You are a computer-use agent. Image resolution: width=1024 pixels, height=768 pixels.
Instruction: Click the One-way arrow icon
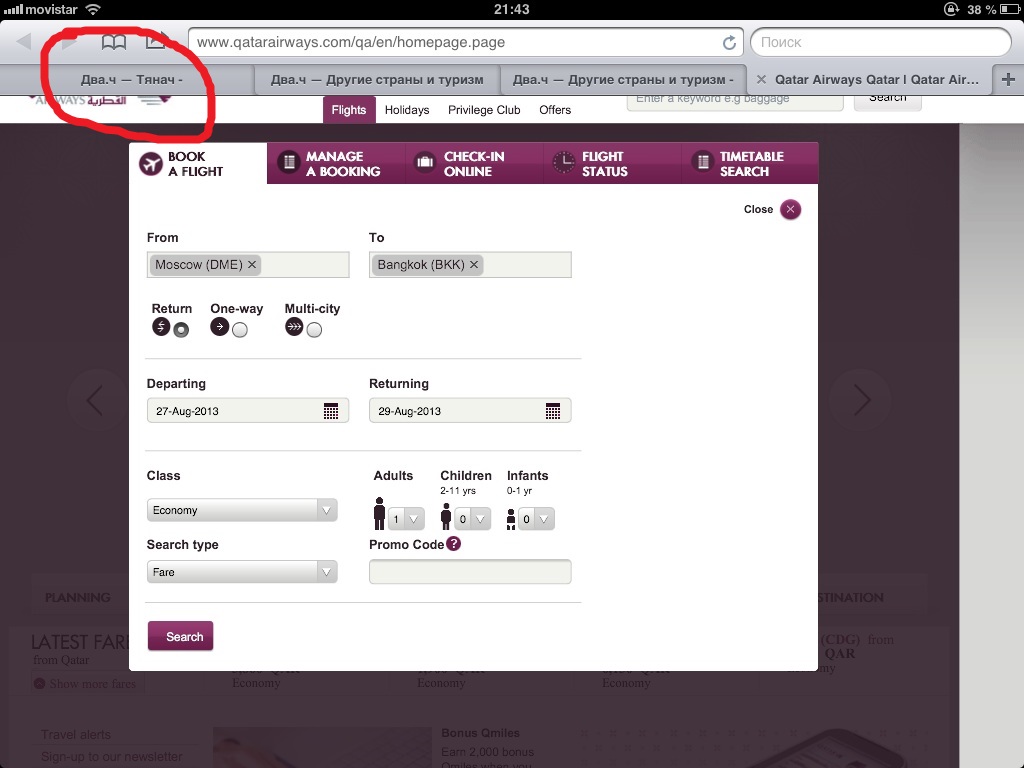click(x=219, y=327)
